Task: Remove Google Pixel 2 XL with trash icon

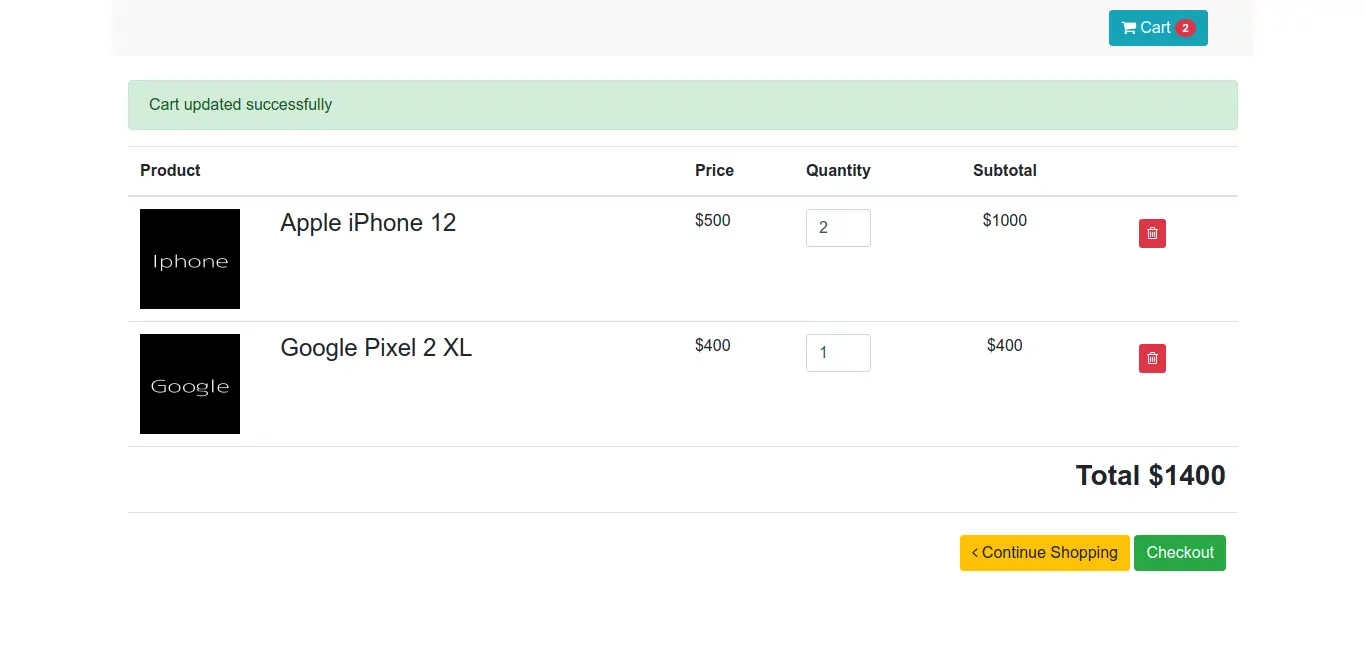Action: coord(1152,359)
